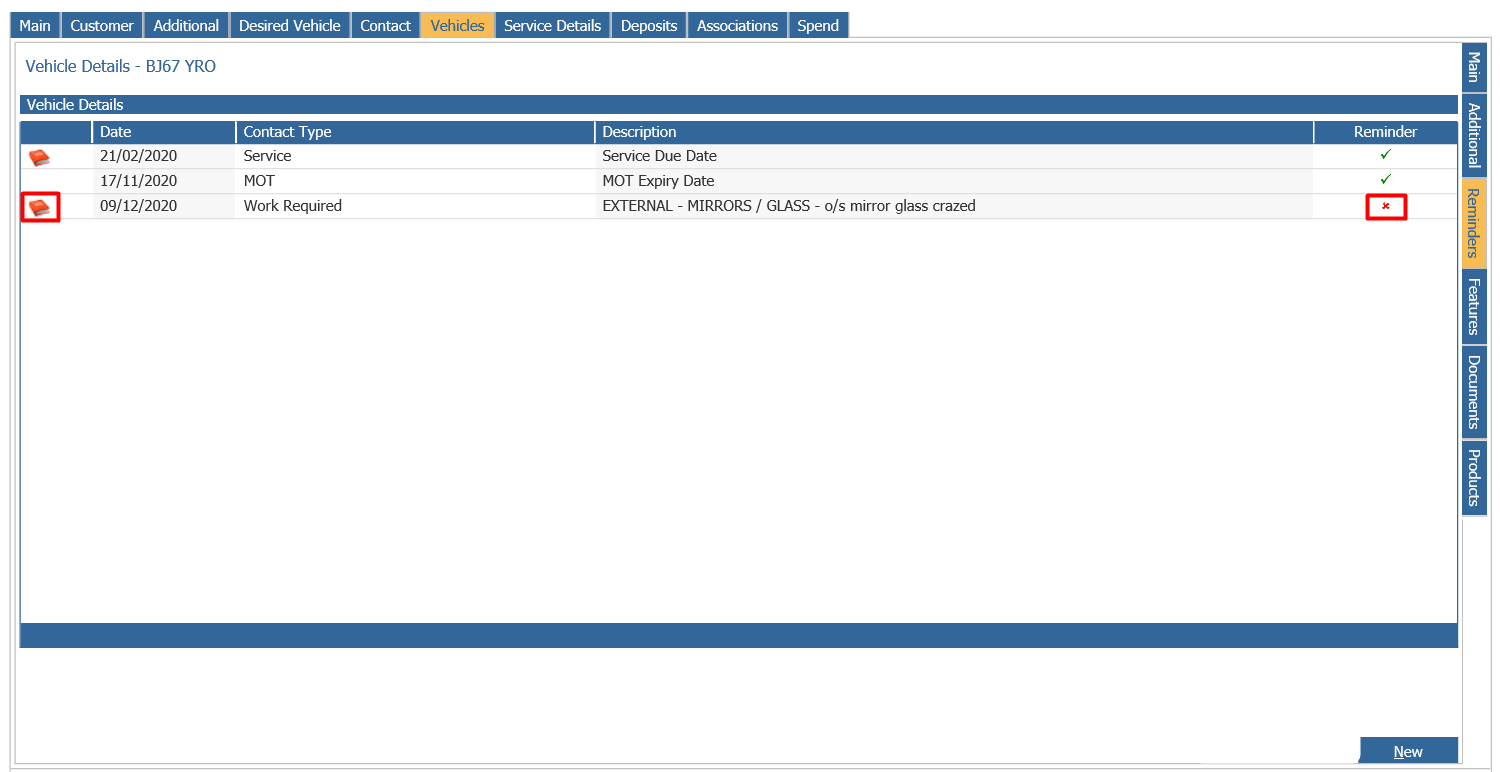This screenshot has height=772, width=1500.
Task: Select the mirror glass crazed description
Action: click(x=789, y=206)
